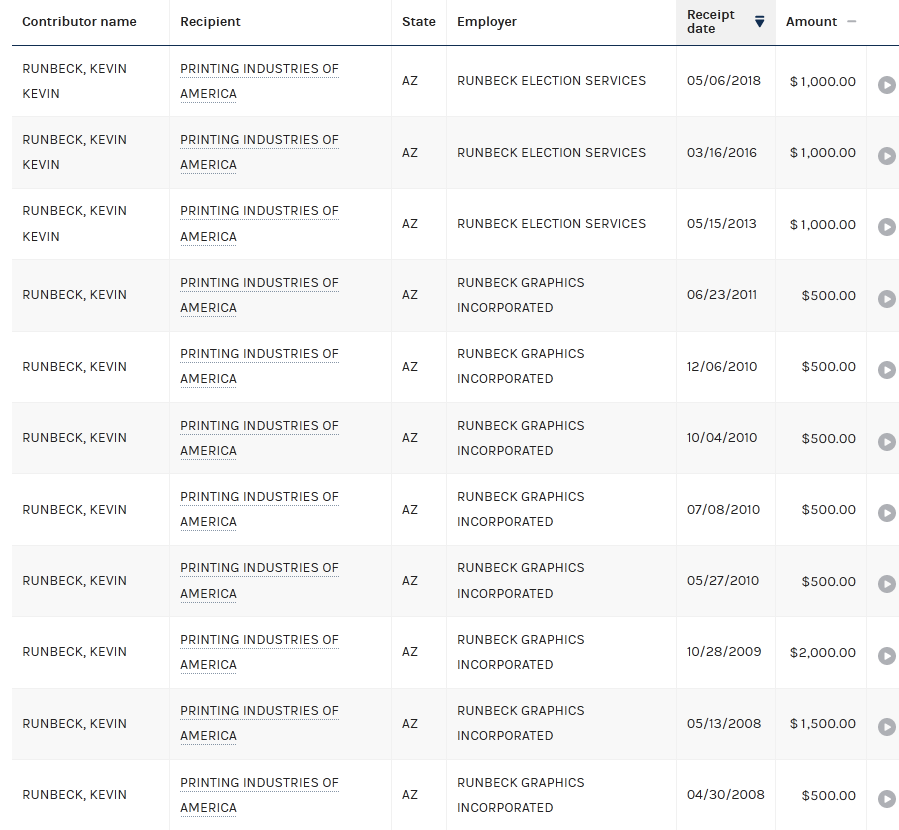The image size is (899, 830).
Task: Select the 06/23/2011 receipt date cell
Action: click(722, 295)
